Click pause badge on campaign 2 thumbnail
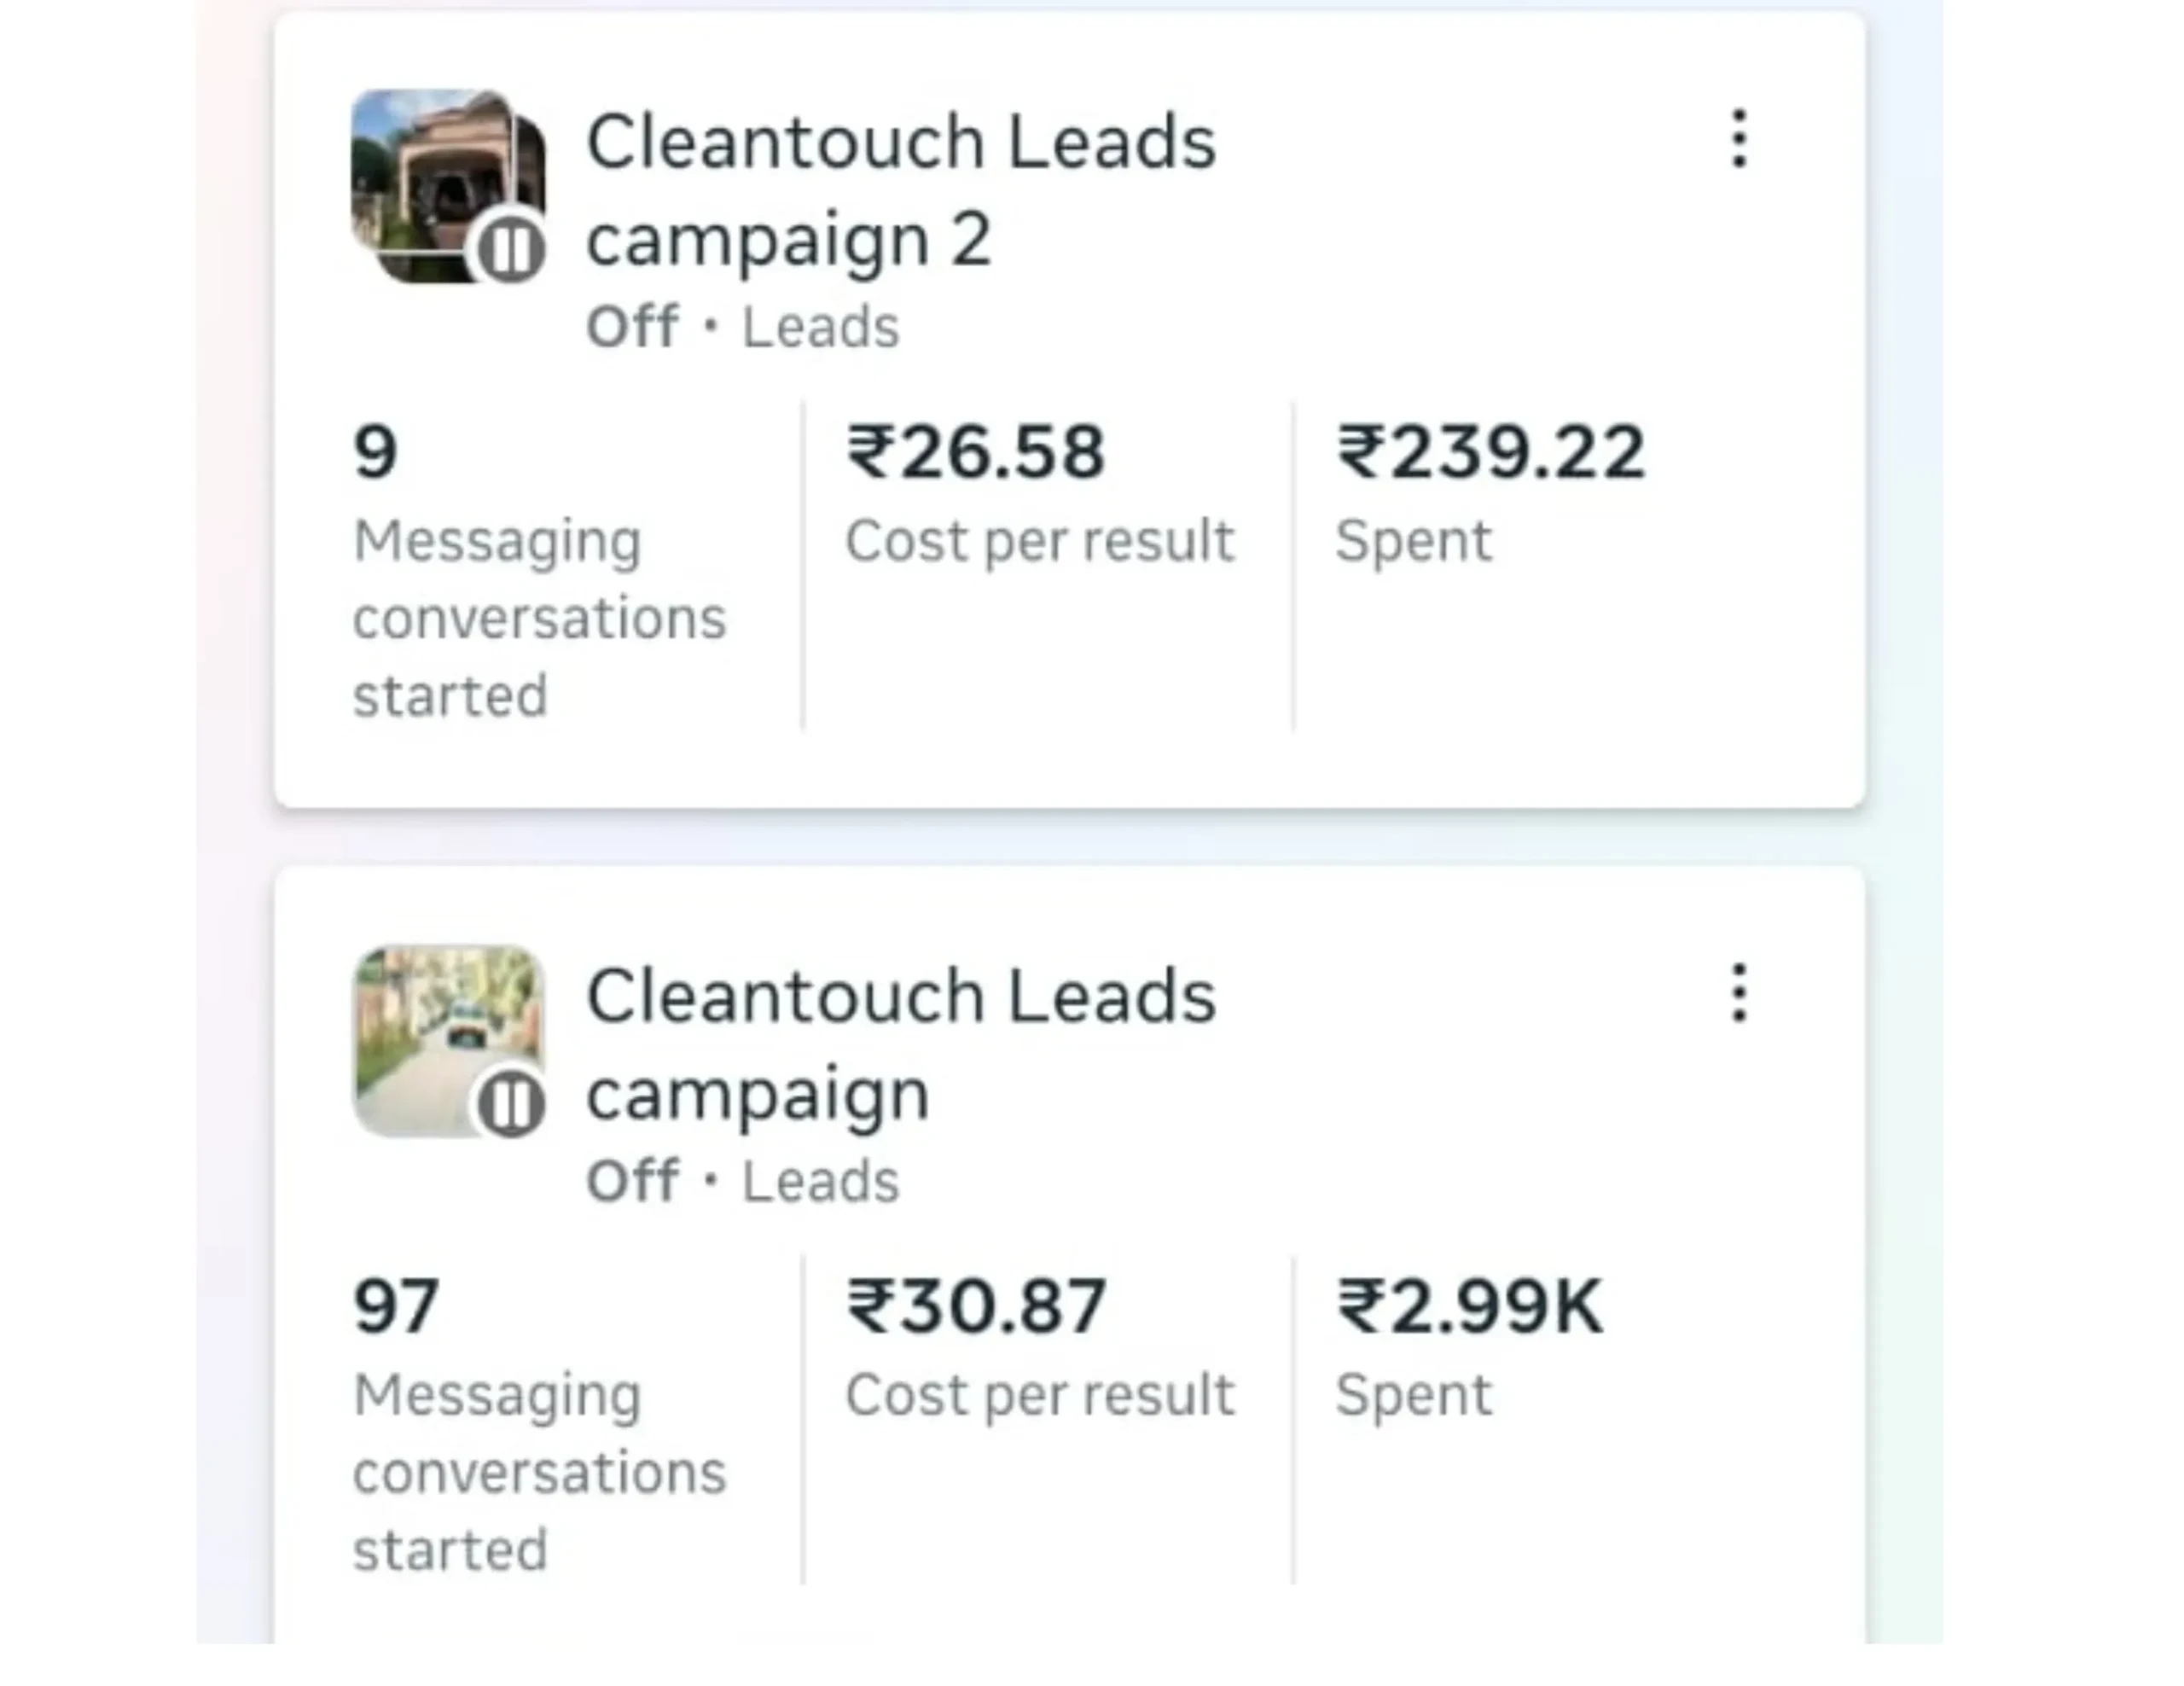2184x1686 pixels. [511, 249]
